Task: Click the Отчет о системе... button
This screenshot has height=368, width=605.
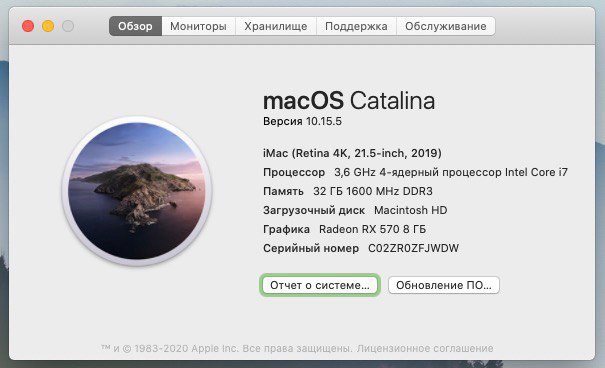Action: pos(320,285)
